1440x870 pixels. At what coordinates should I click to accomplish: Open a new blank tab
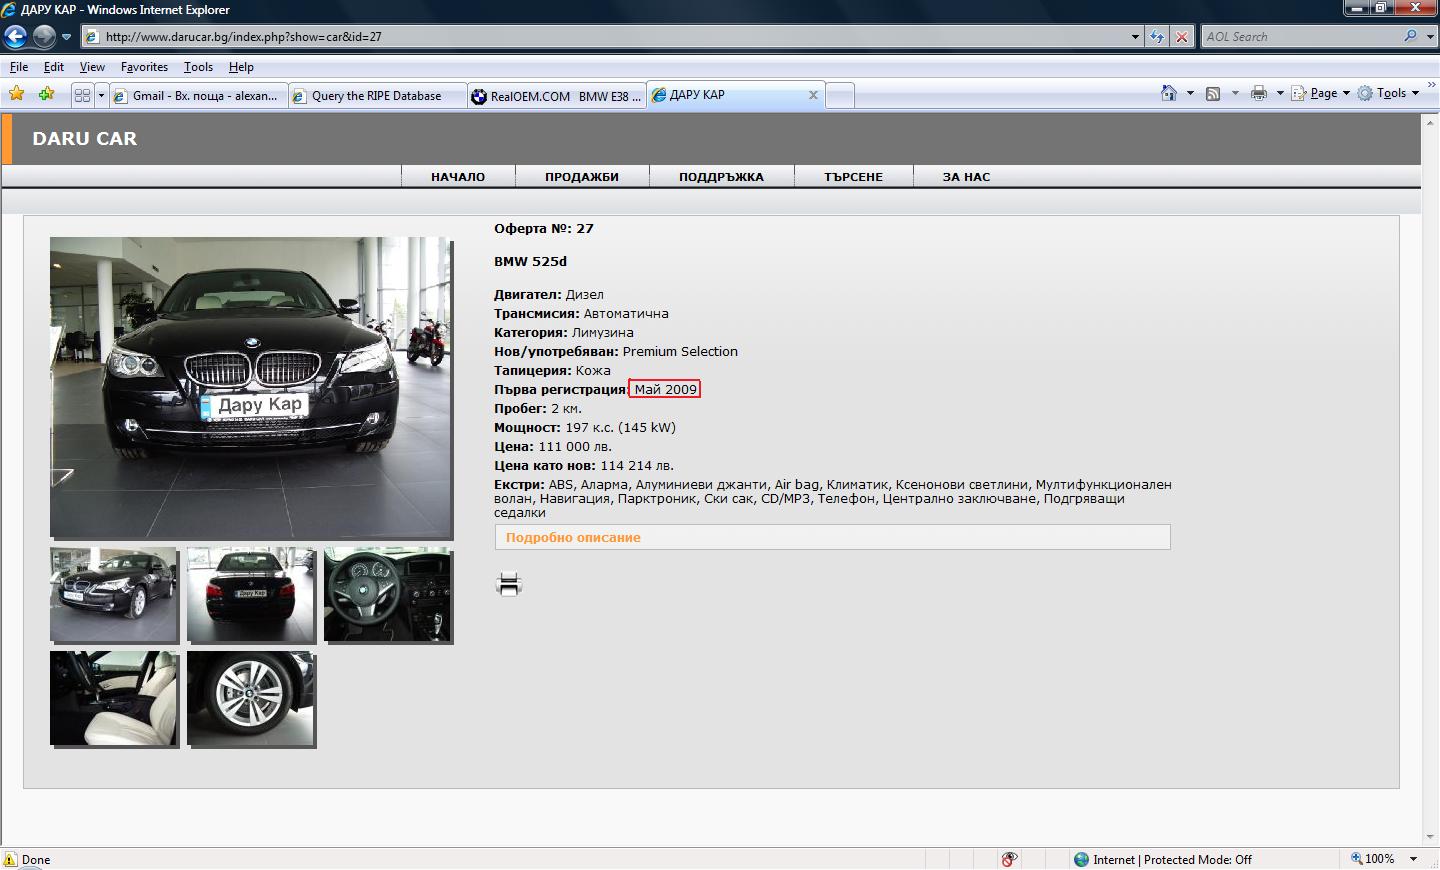(840, 95)
